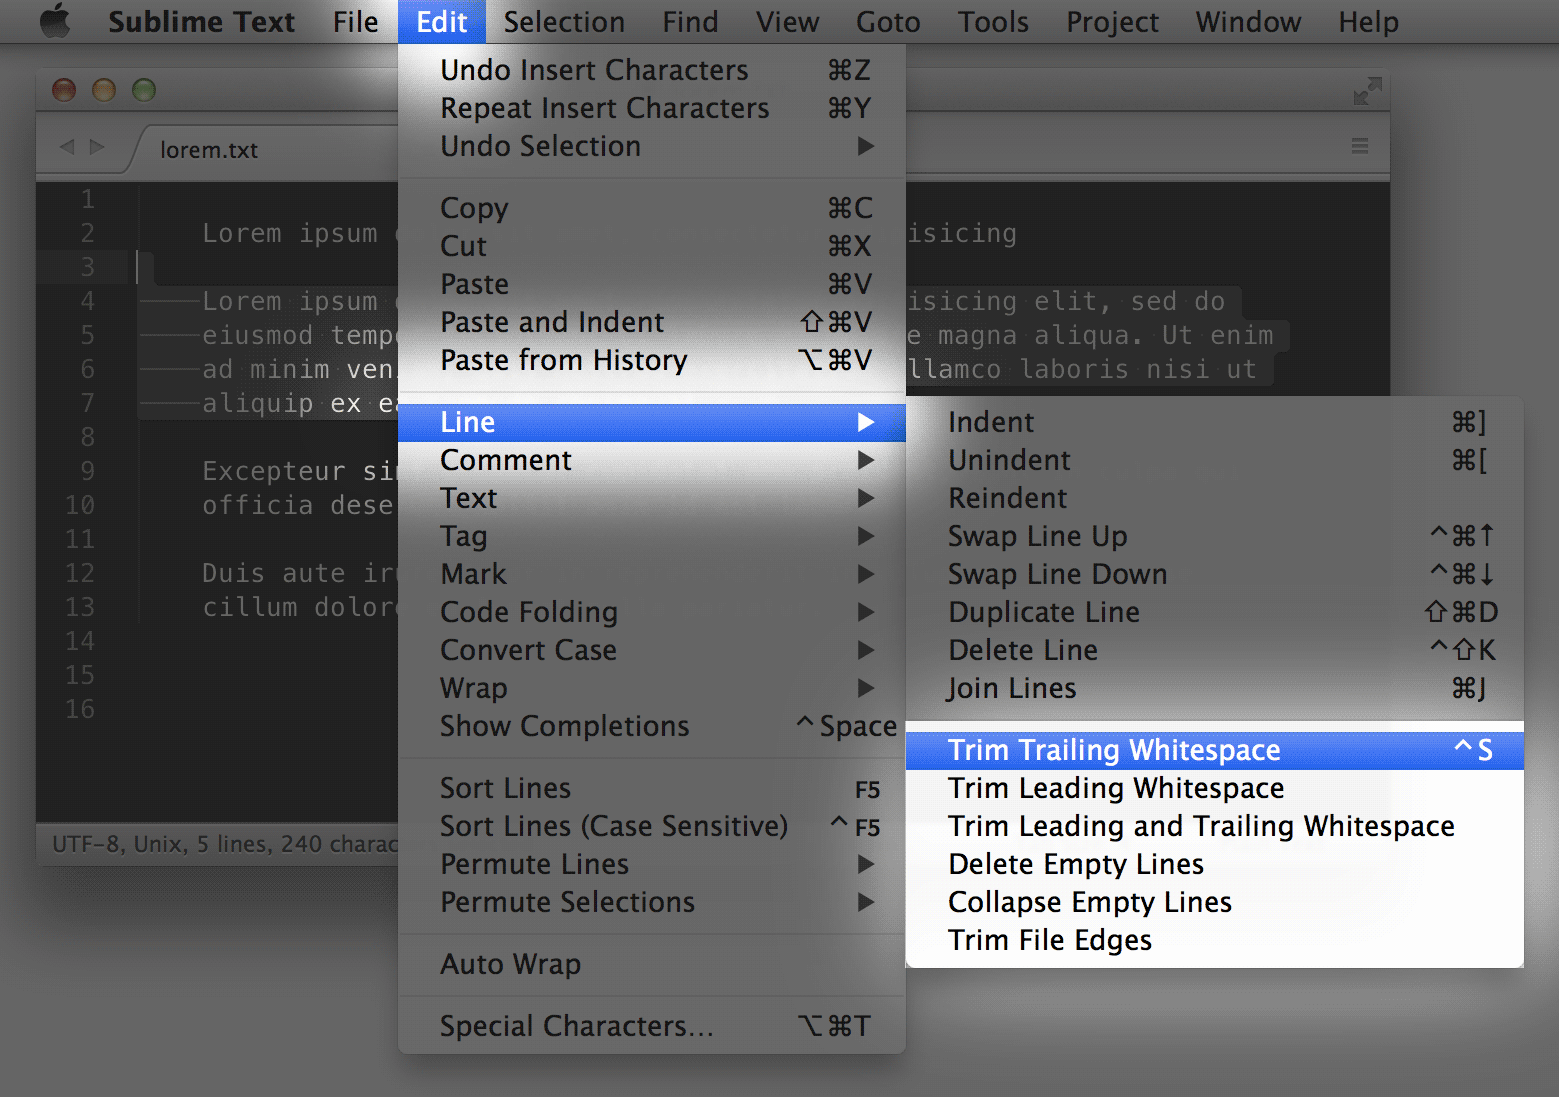
Task: Click the word Excepteur on line 9
Action: point(274,471)
